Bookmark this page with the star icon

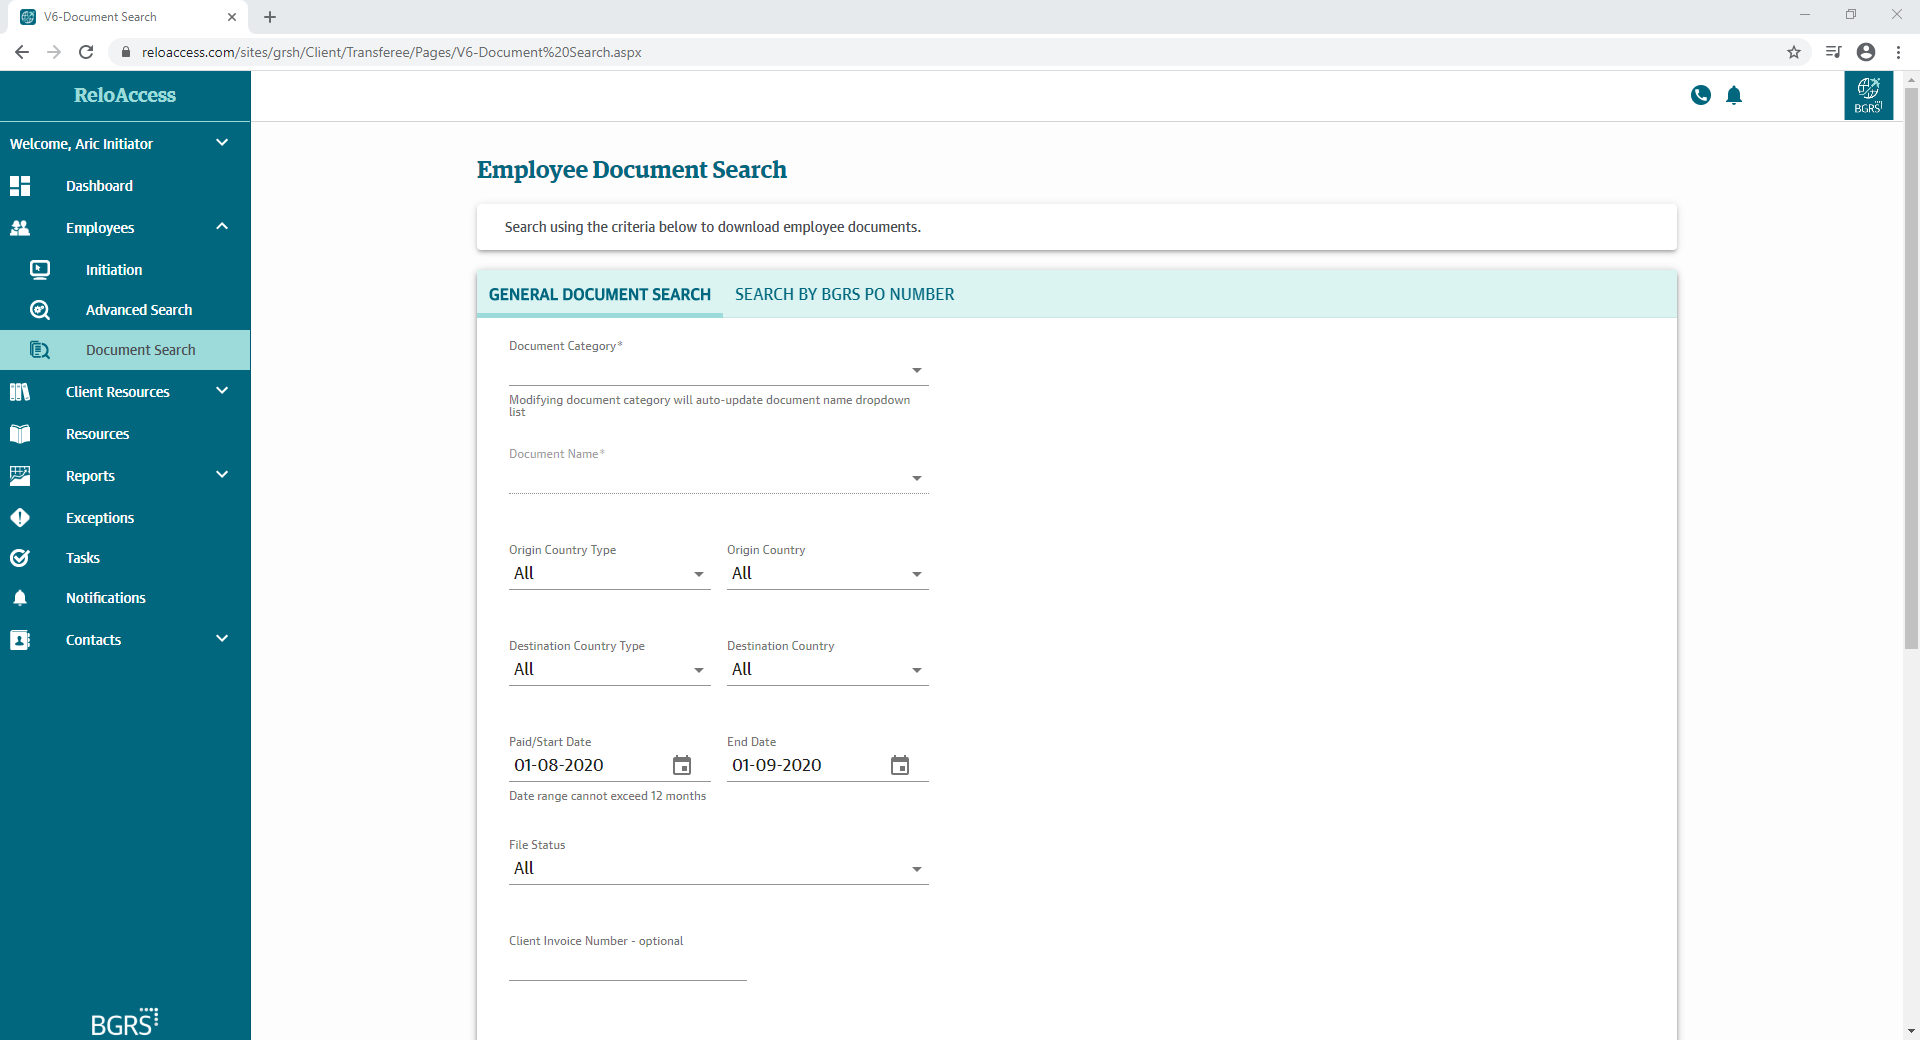(1794, 52)
